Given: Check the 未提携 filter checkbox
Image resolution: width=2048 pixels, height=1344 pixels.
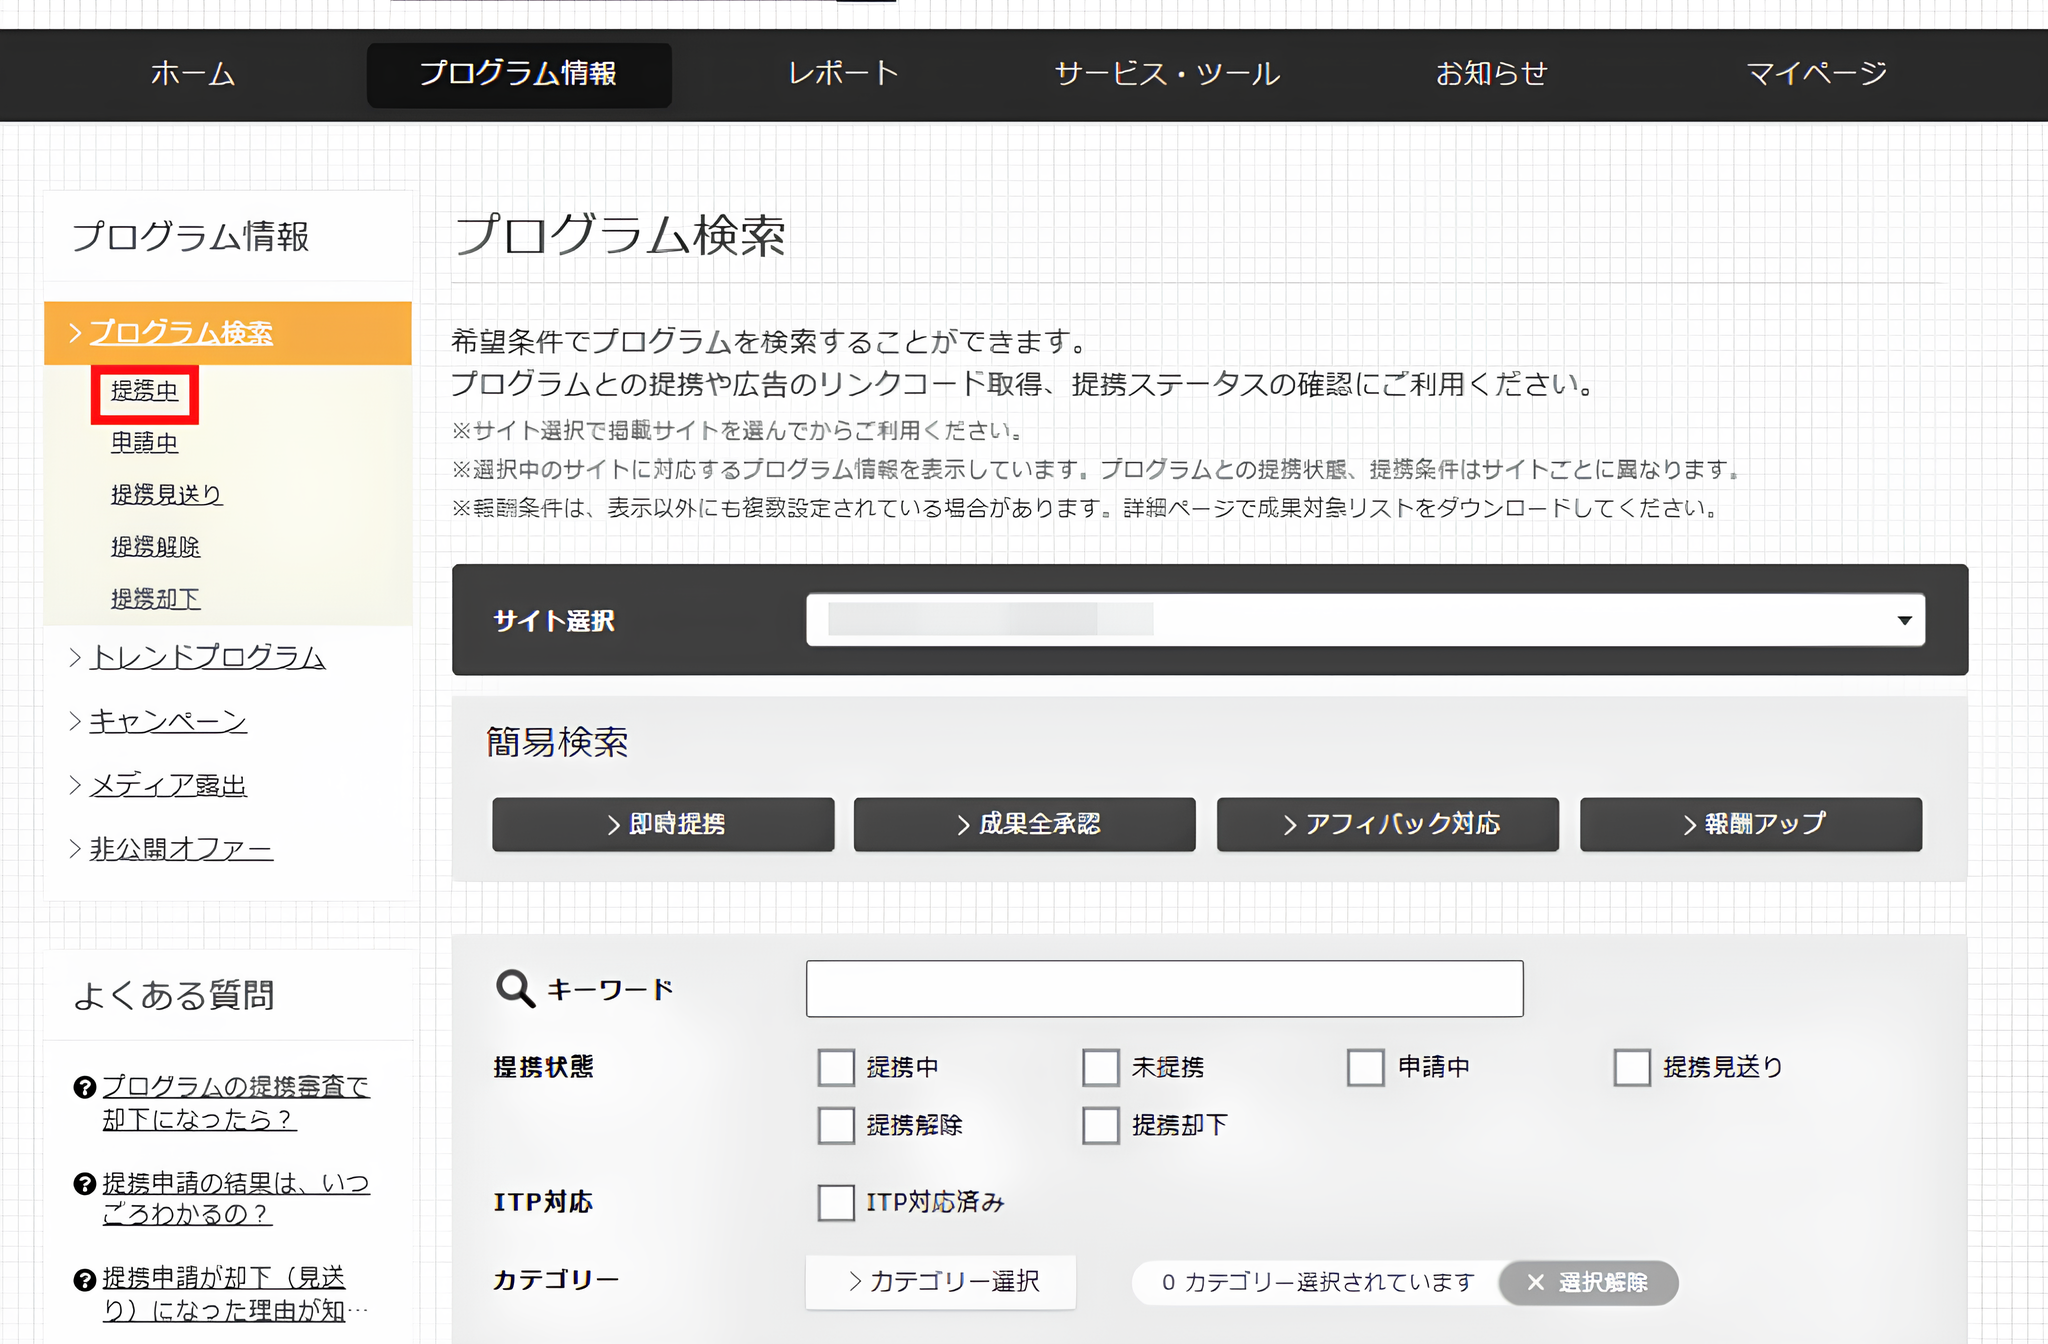Looking at the screenshot, I should (1100, 1067).
